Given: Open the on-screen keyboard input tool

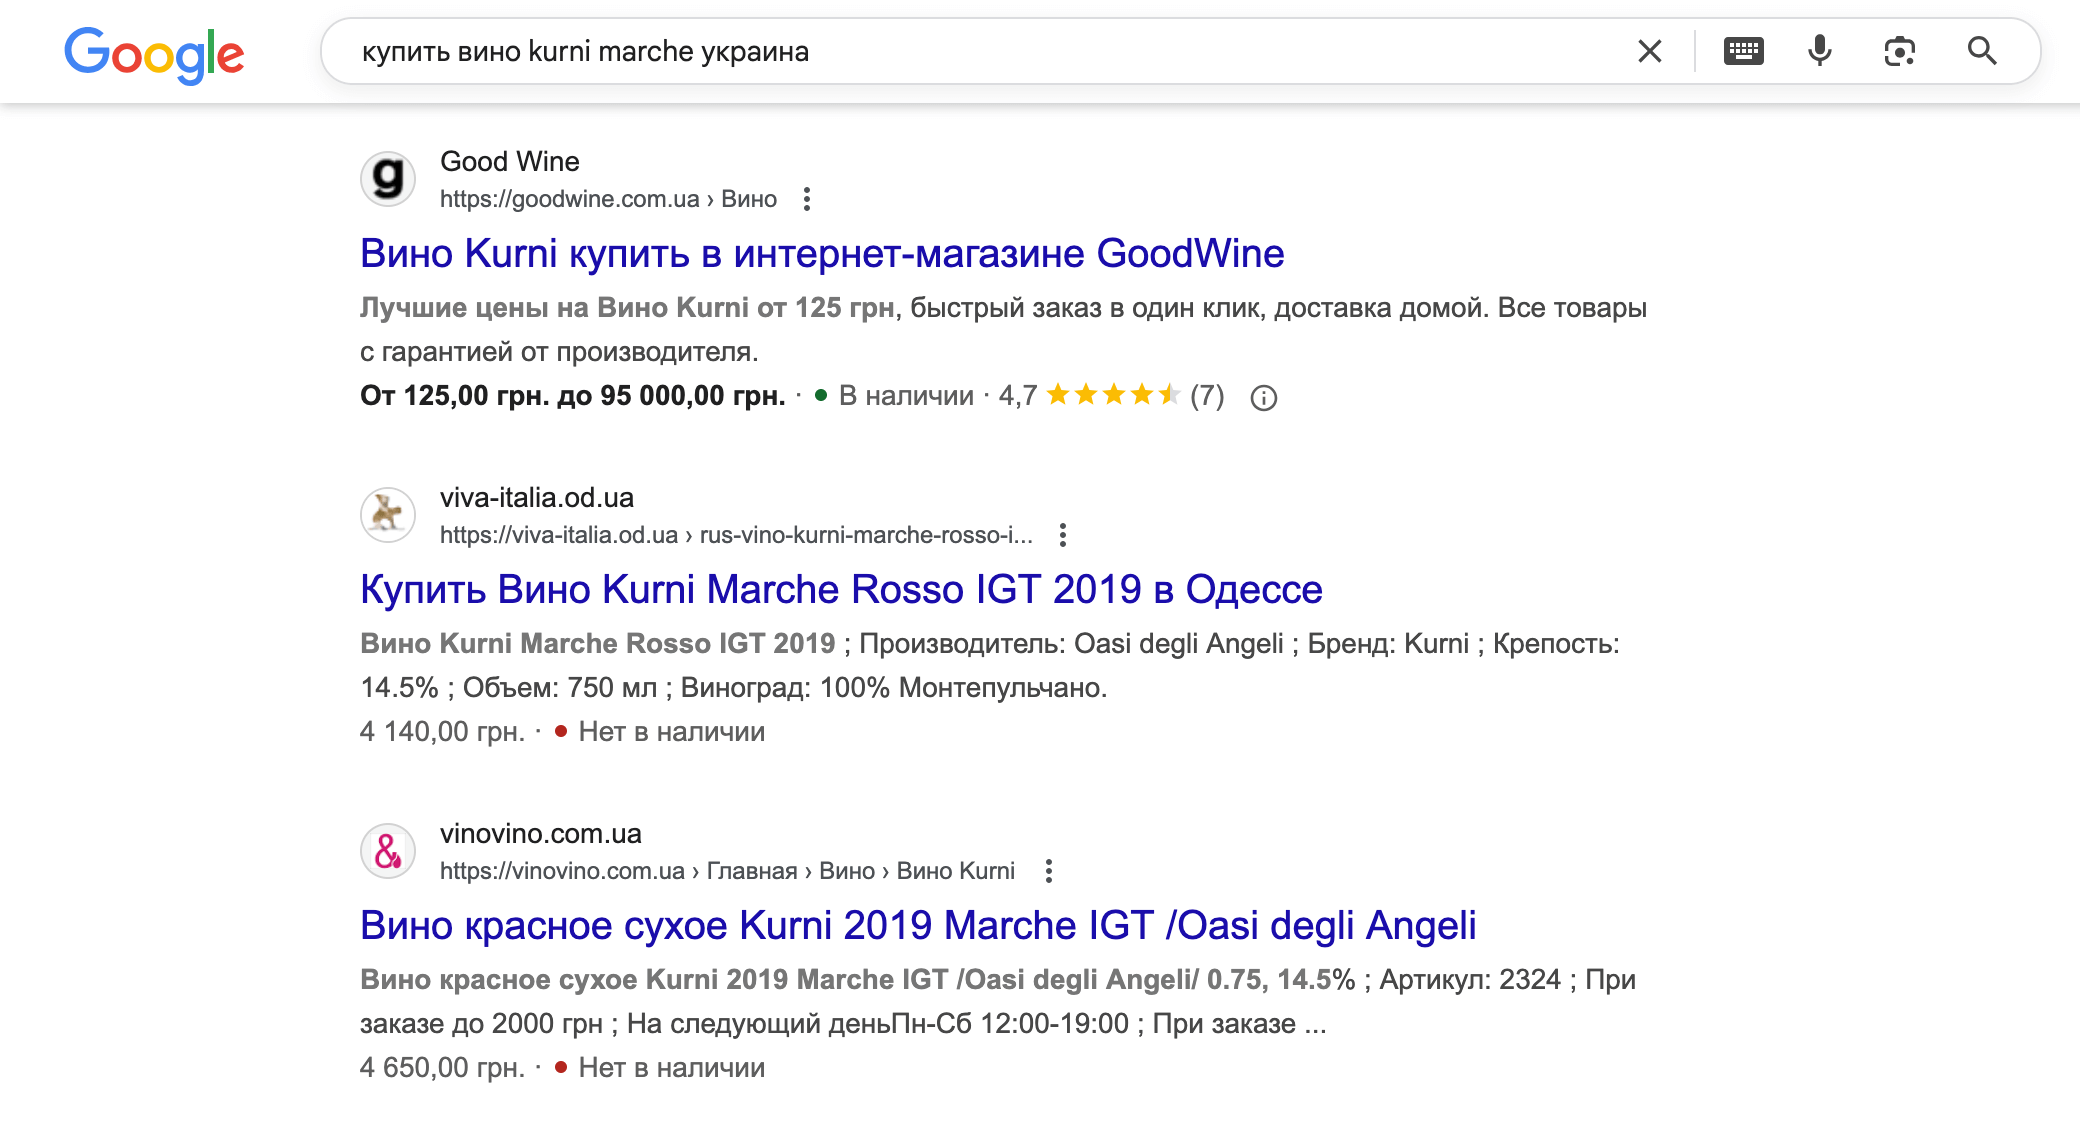Looking at the screenshot, I should point(1744,51).
